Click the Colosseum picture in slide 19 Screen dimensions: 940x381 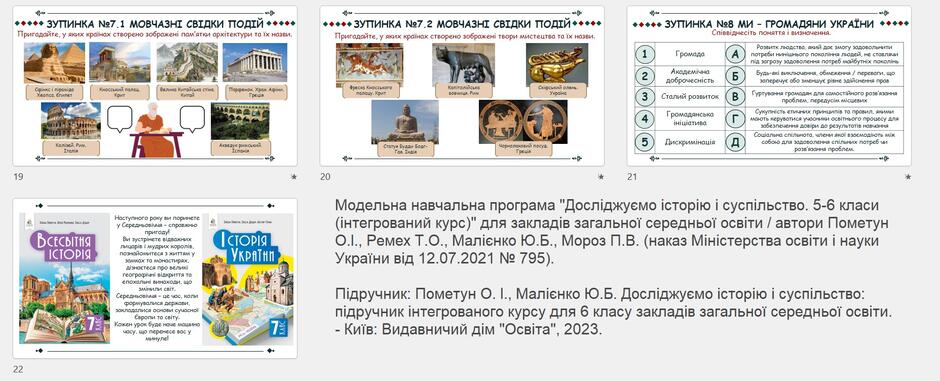click(x=71, y=120)
